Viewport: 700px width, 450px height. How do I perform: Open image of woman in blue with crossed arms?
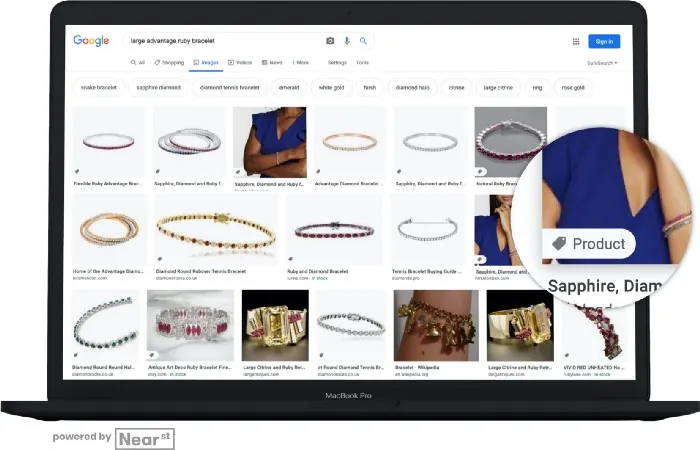click(270, 142)
